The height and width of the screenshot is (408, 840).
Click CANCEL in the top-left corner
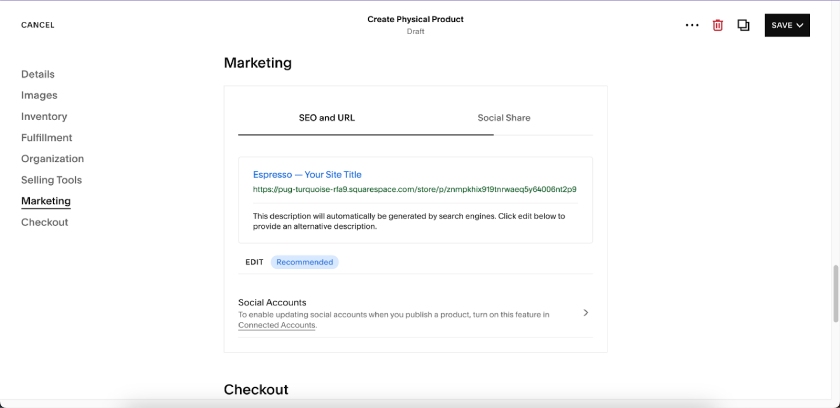point(38,25)
